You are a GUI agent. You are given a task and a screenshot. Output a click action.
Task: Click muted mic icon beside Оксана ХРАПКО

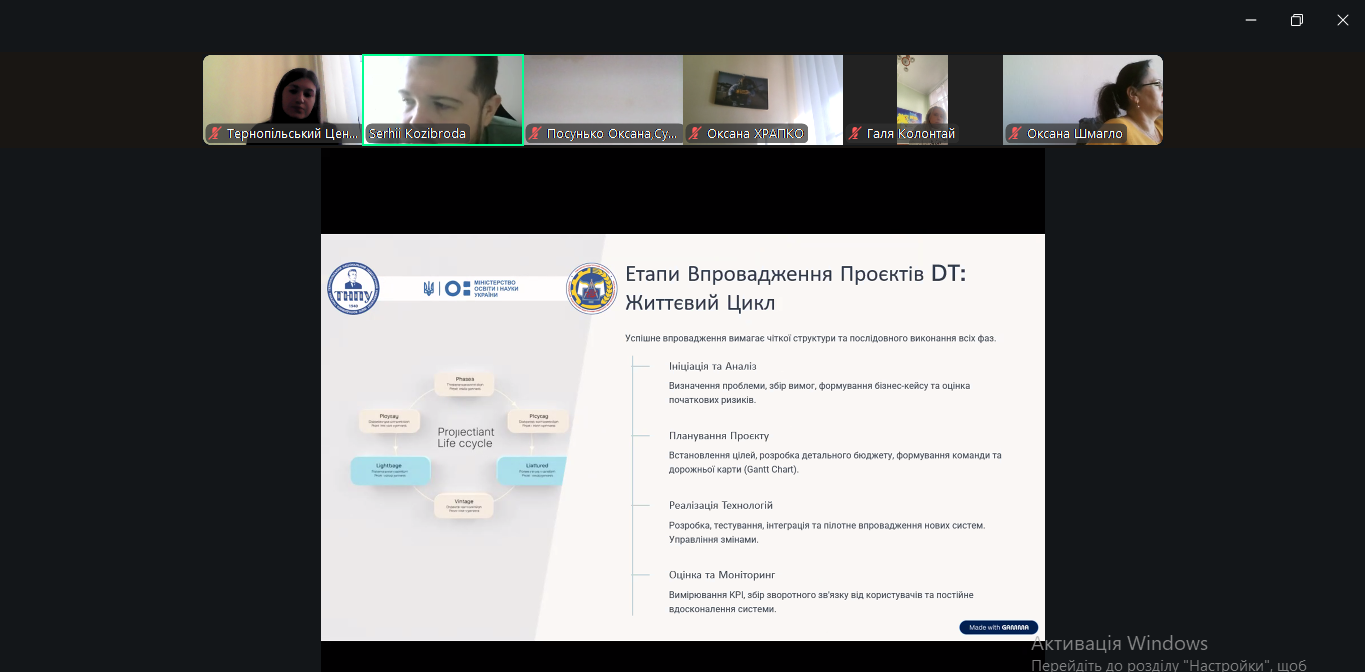[695, 134]
